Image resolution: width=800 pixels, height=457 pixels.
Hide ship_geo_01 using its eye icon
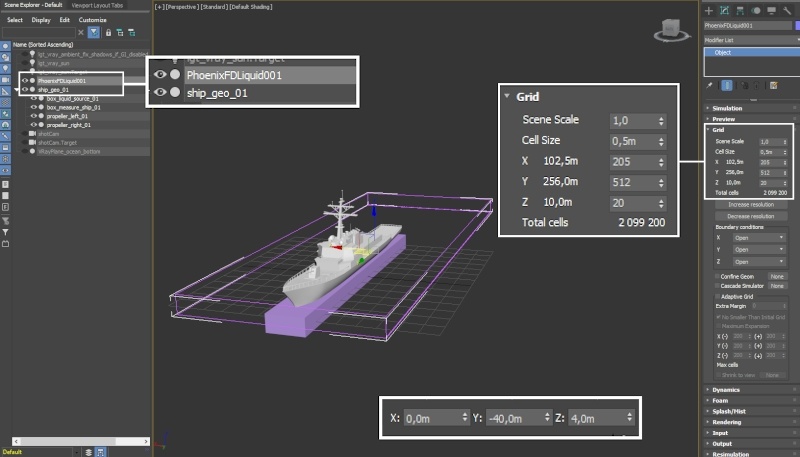pyautogui.click(x=24, y=89)
